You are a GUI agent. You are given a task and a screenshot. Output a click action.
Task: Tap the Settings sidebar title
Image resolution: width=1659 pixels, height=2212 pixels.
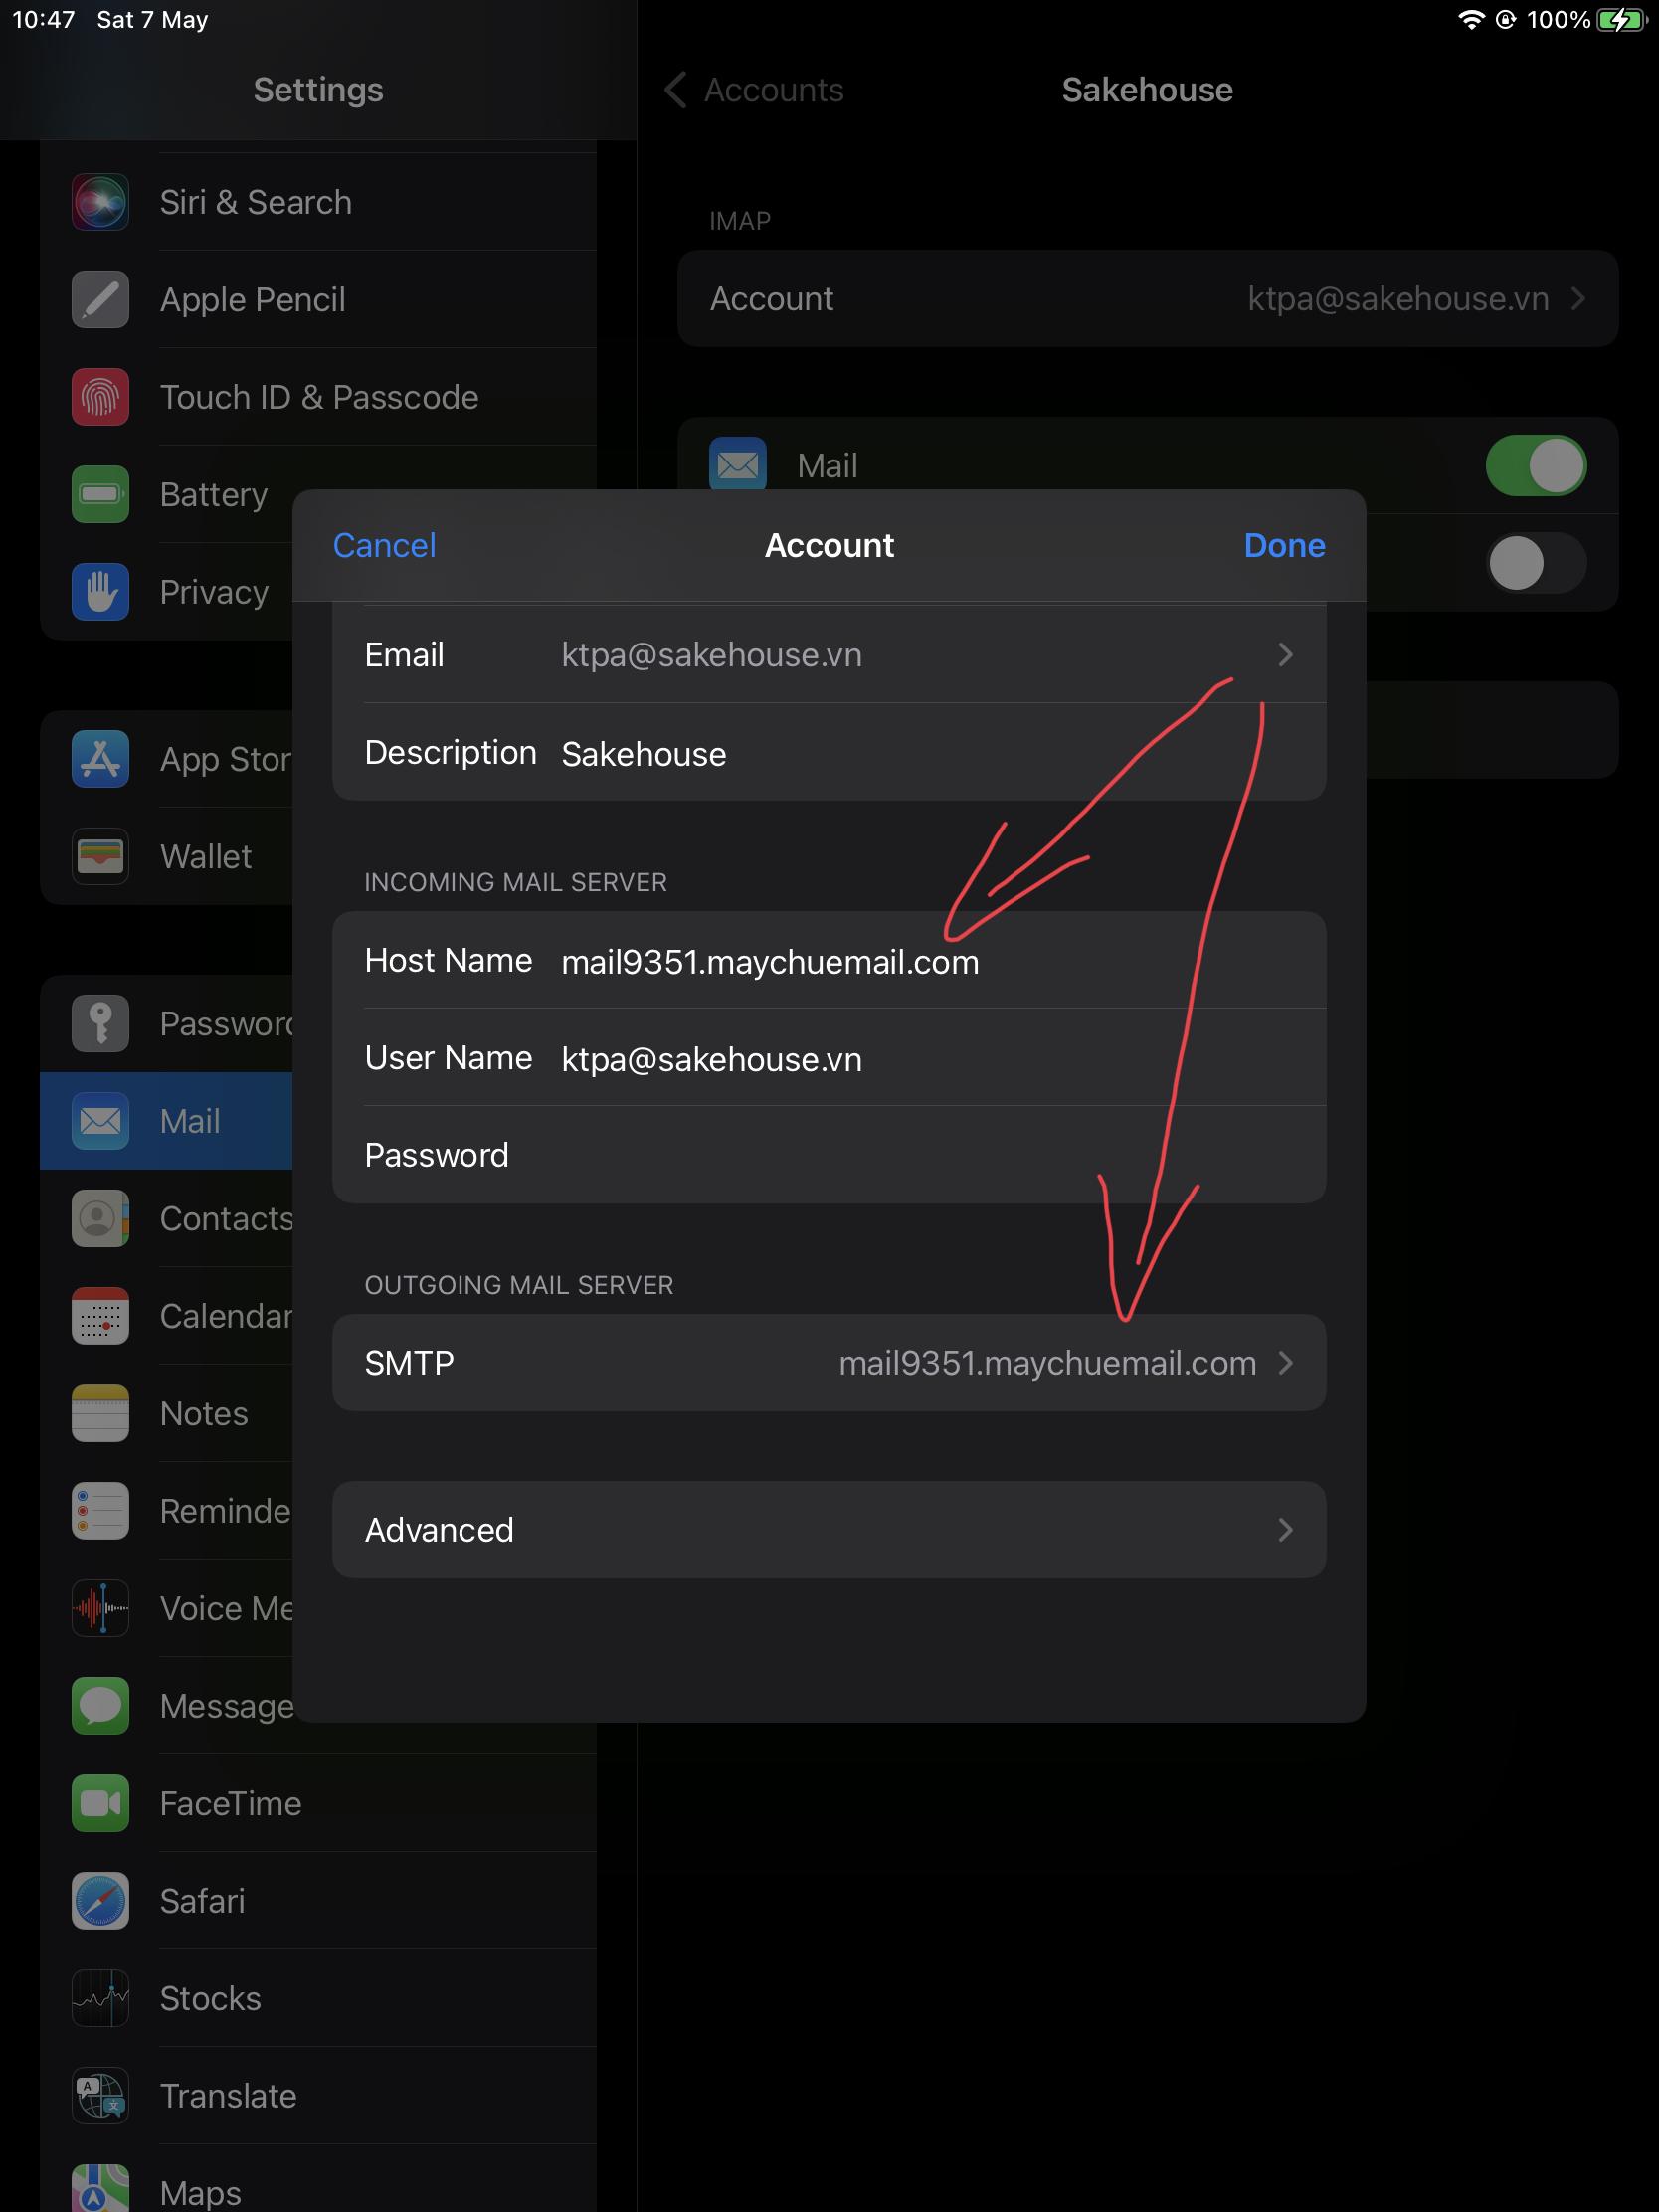tap(318, 90)
